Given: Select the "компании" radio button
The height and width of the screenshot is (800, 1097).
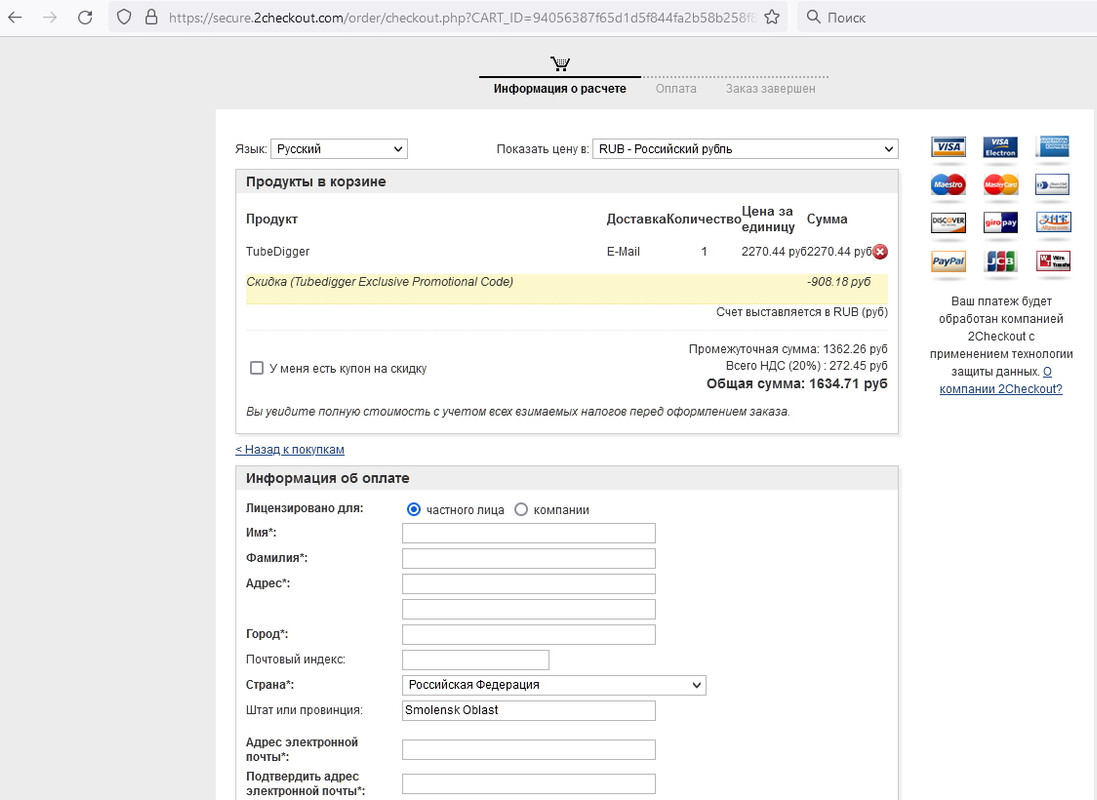Looking at the screenshot, I should [521, 510].
